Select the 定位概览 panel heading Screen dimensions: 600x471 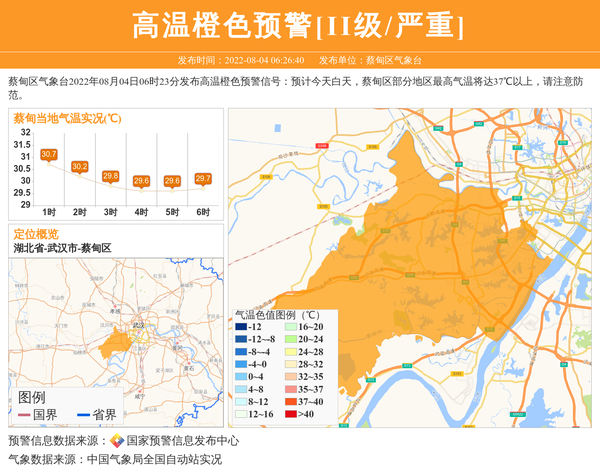(x=36, y=234)
